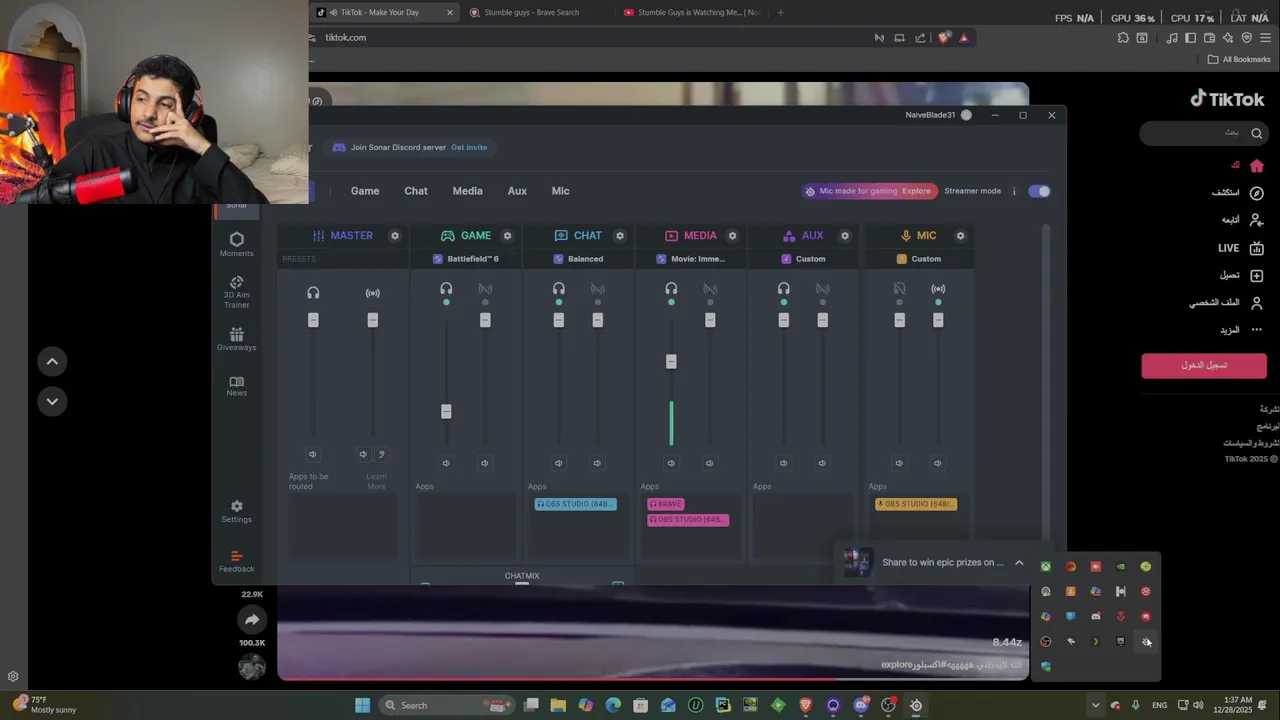
Task: Go to previous TikTok video
Action: pos(52,361)
